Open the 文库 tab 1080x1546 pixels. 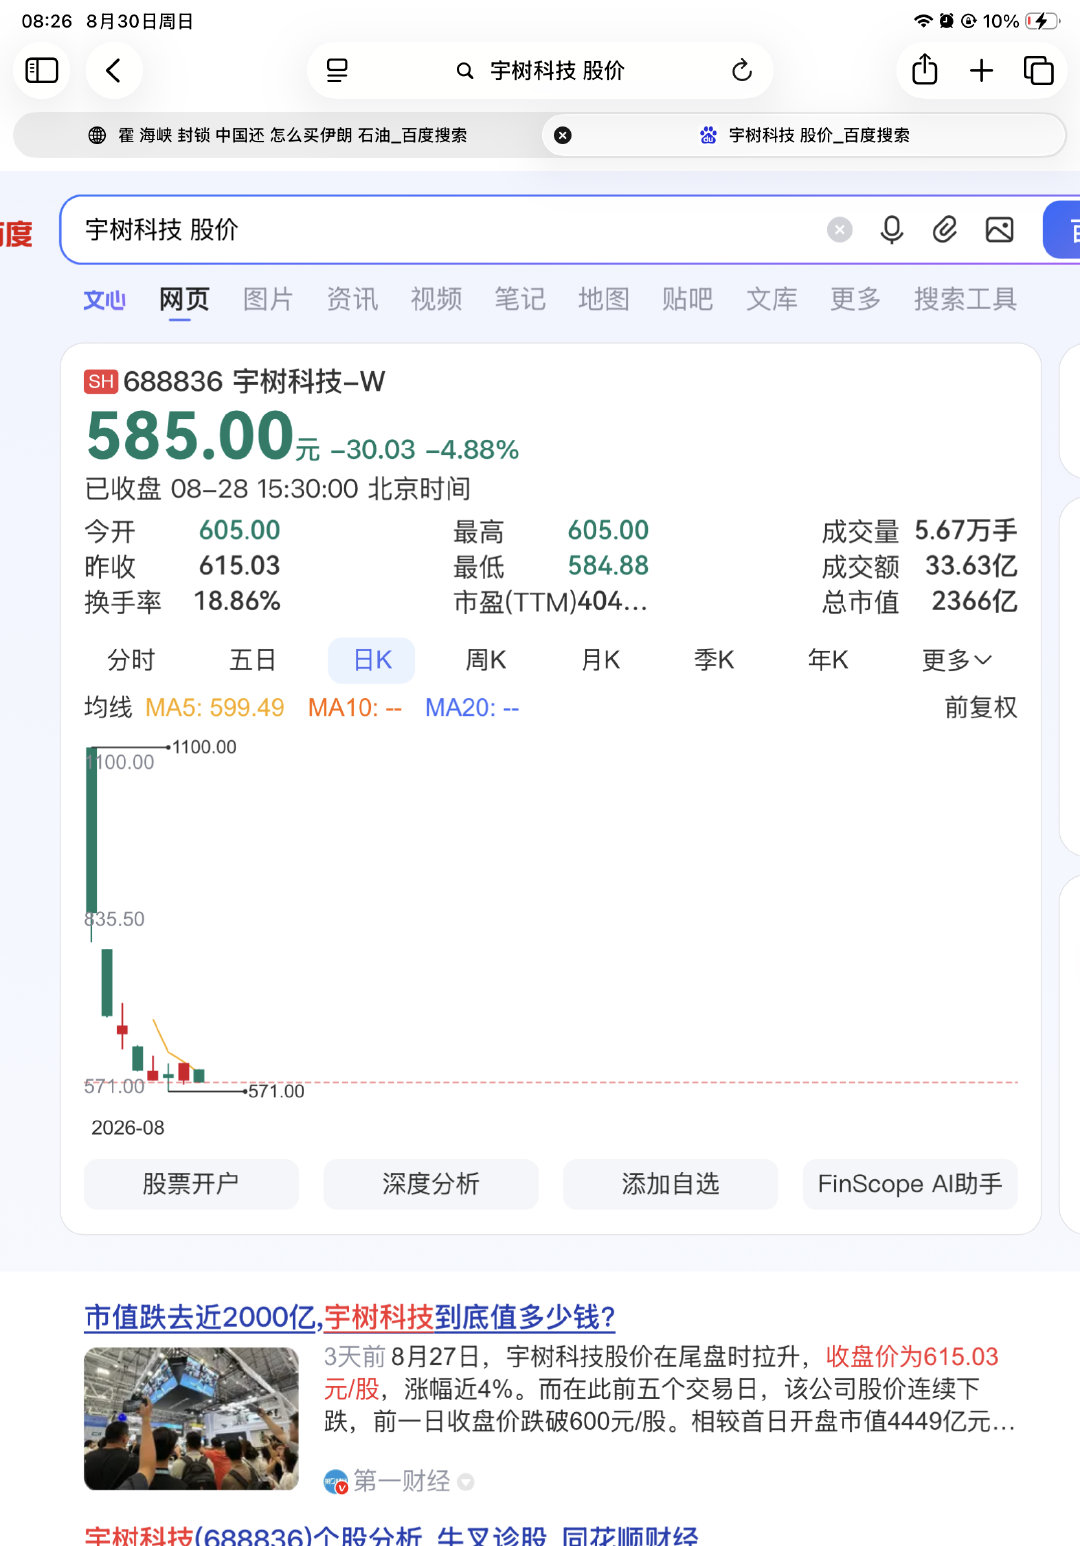(772, 299)
